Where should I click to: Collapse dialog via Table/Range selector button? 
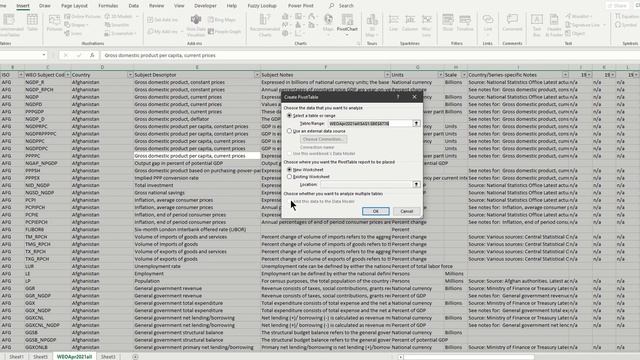pos(416,123)
